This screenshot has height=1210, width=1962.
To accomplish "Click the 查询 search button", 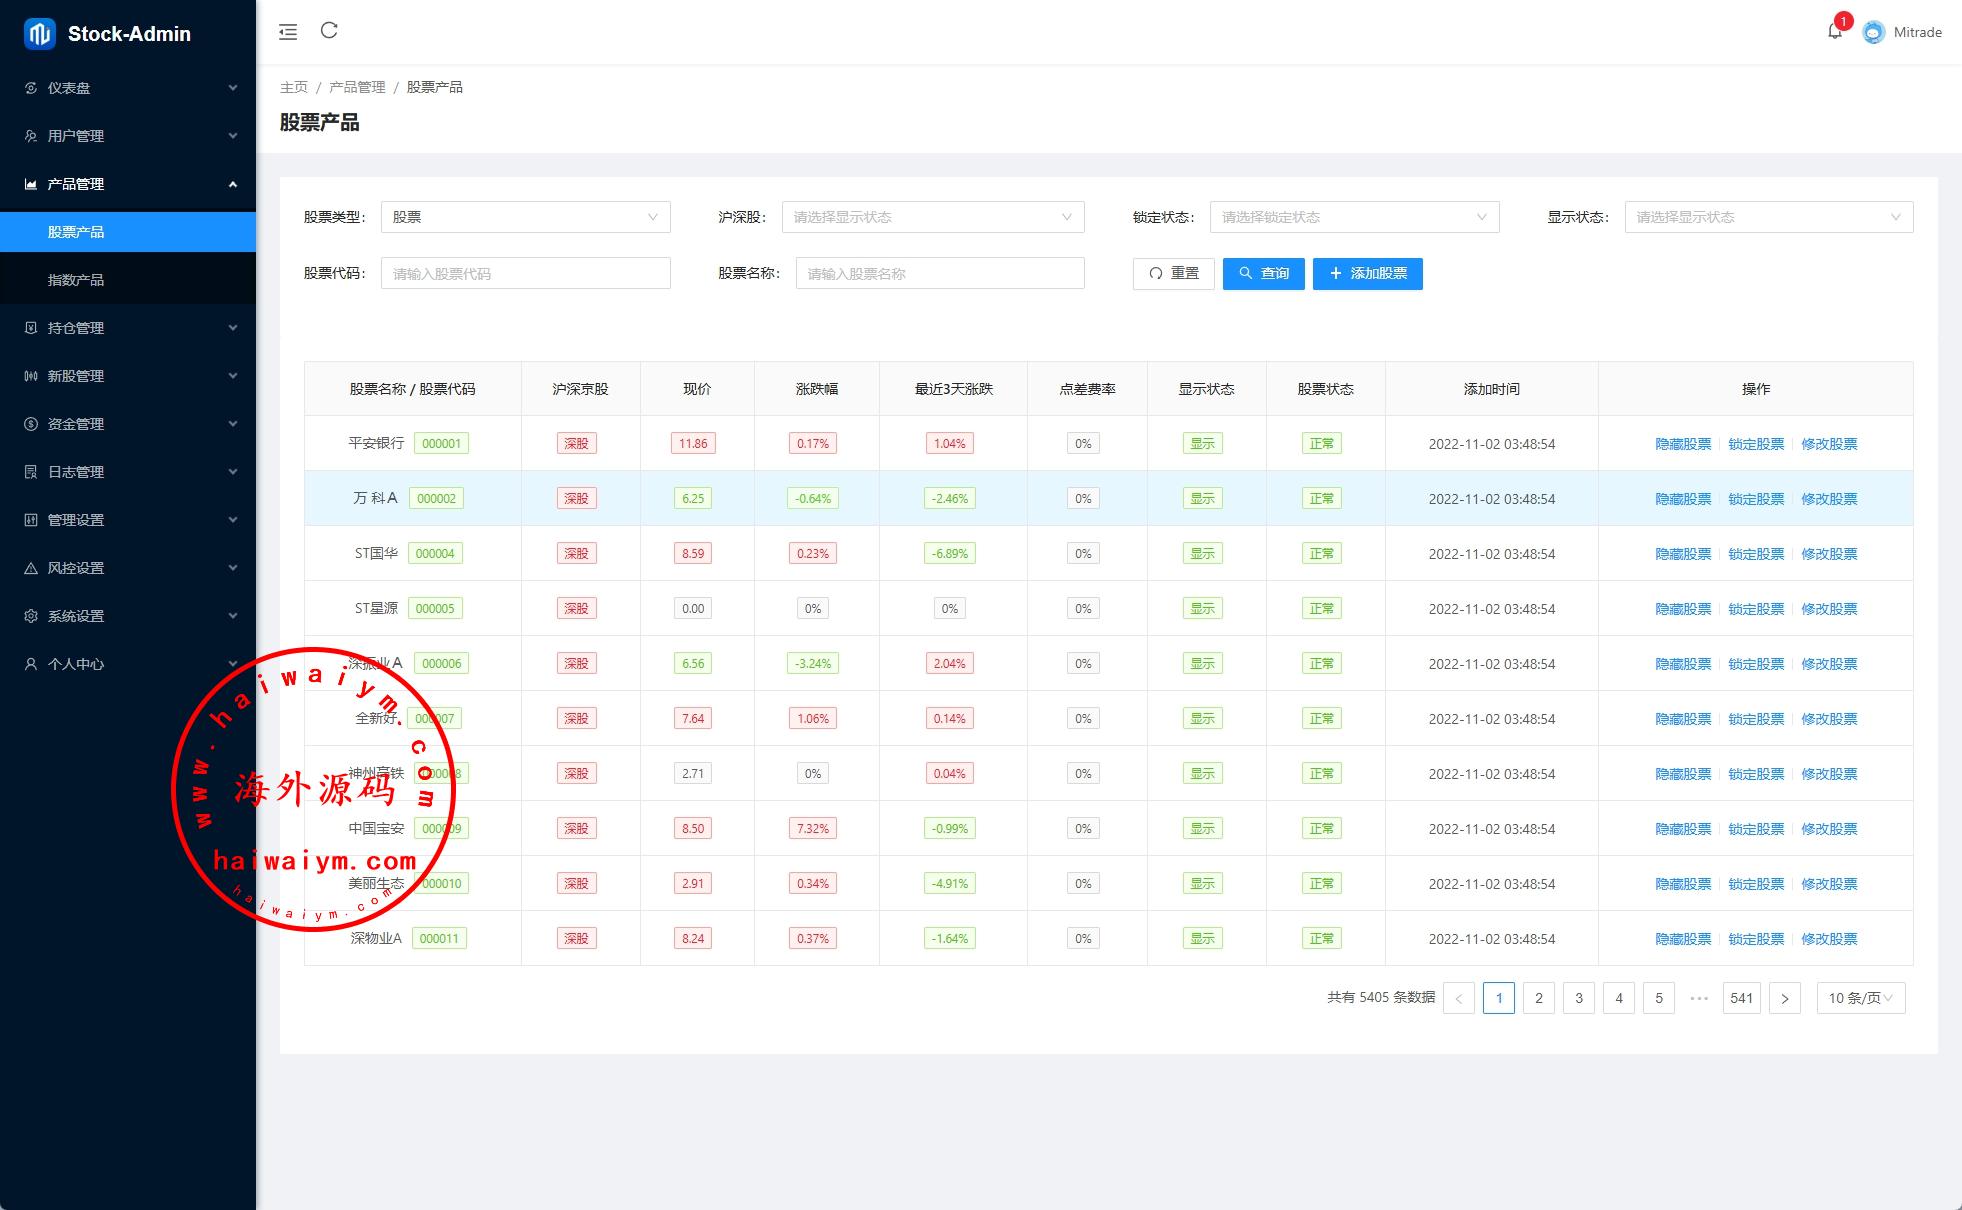I will point(1263,273).
